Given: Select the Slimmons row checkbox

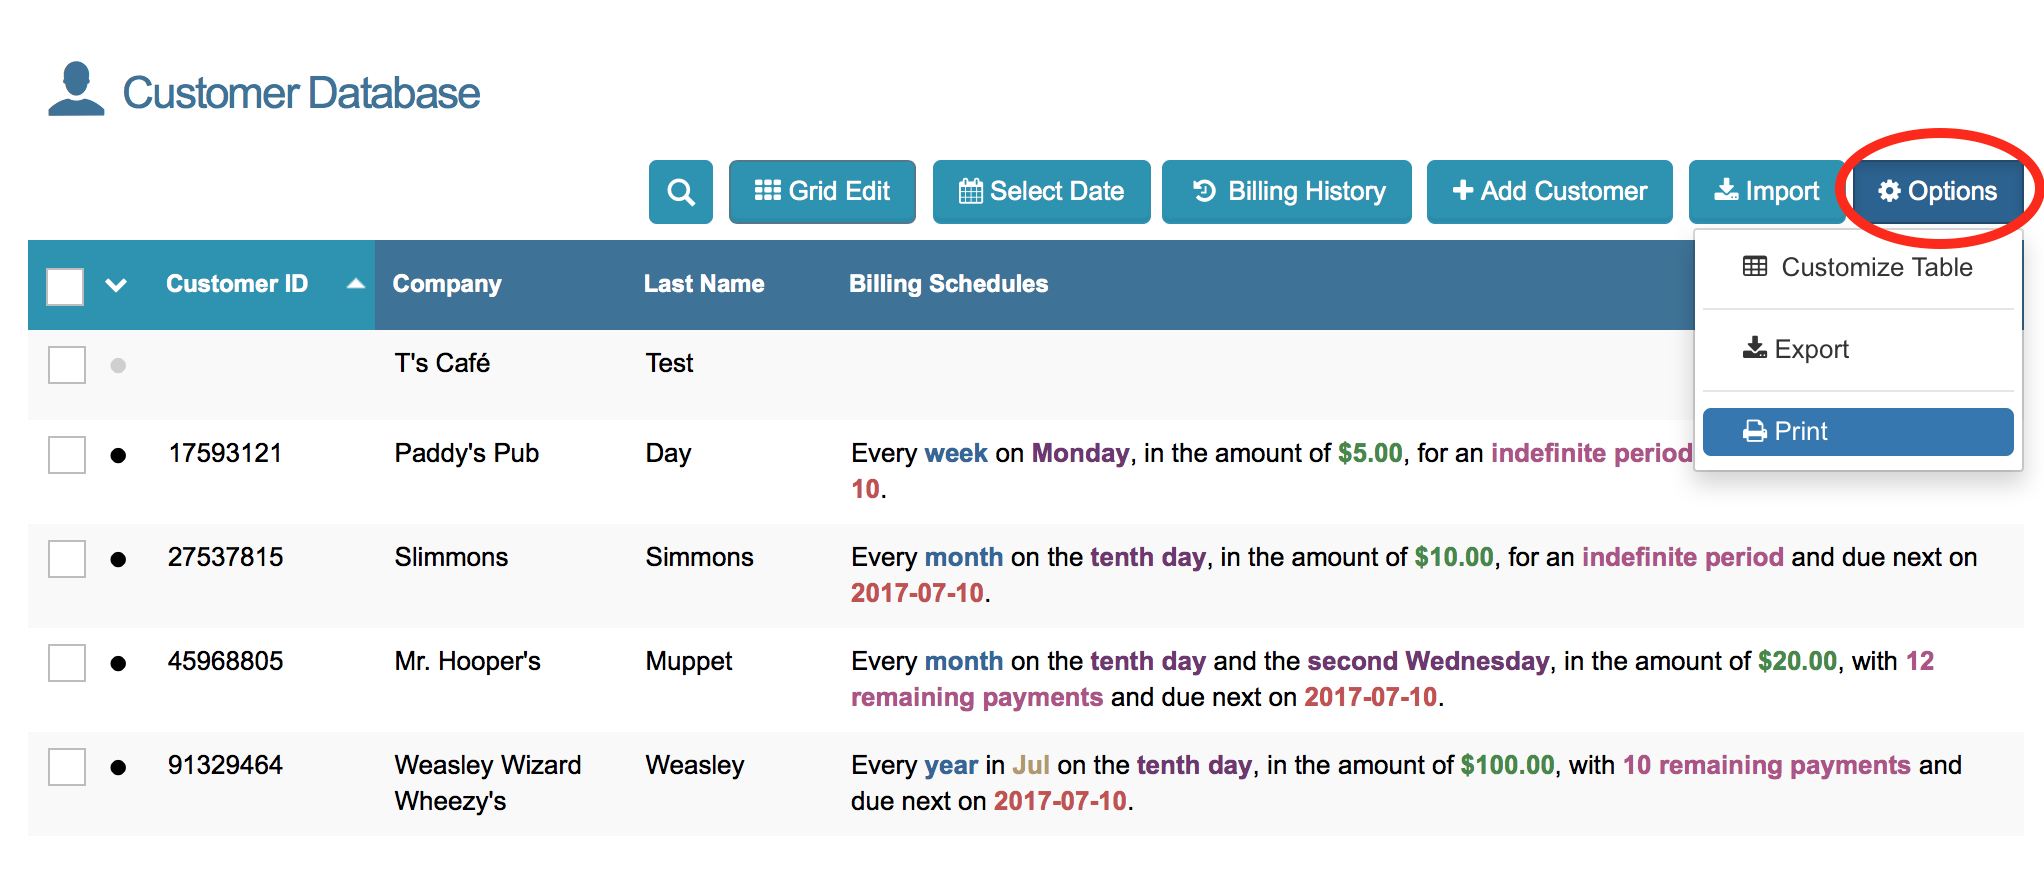Looking at the screenshot, I should [67, 559].
